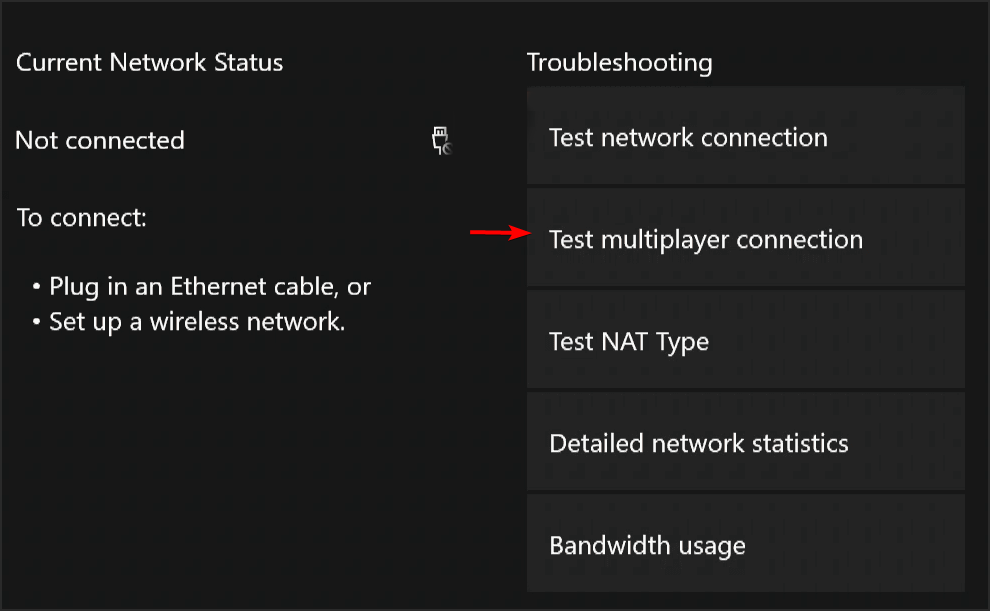Open Detailed network statistics
Screen dimensions: 990x611
pos(746,441)
